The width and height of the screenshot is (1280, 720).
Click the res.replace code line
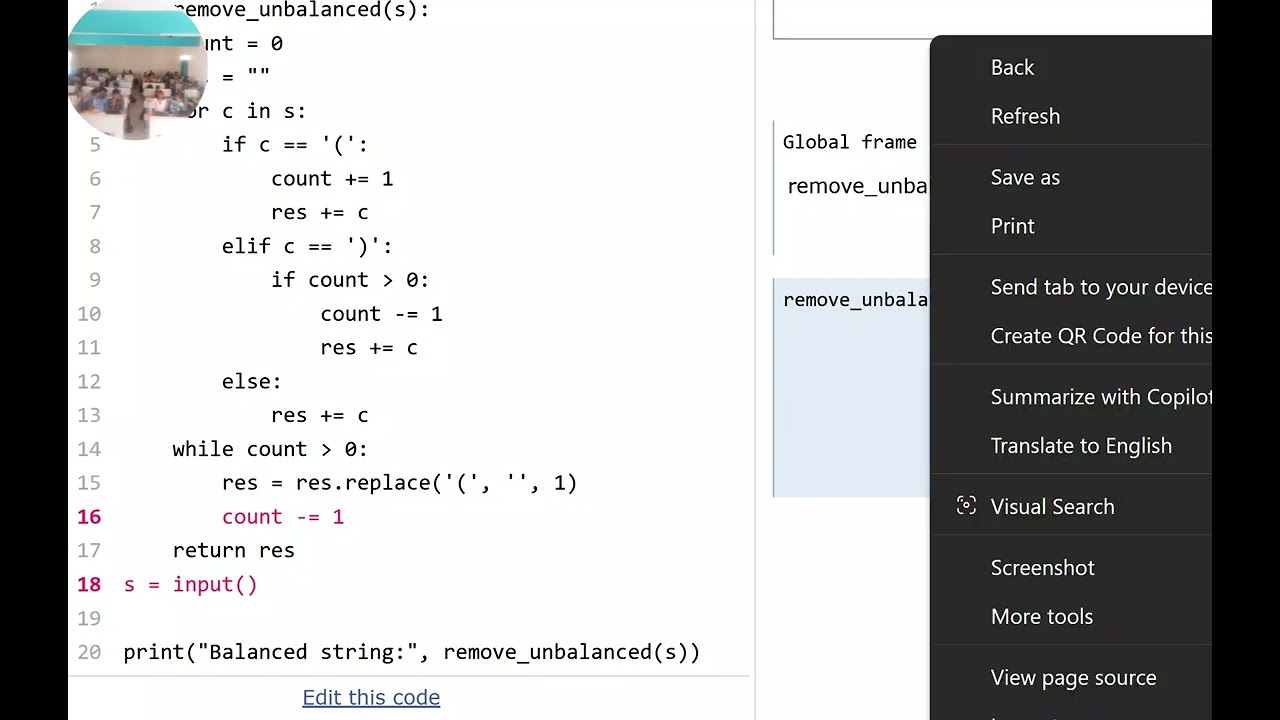[x=399, y=483]
